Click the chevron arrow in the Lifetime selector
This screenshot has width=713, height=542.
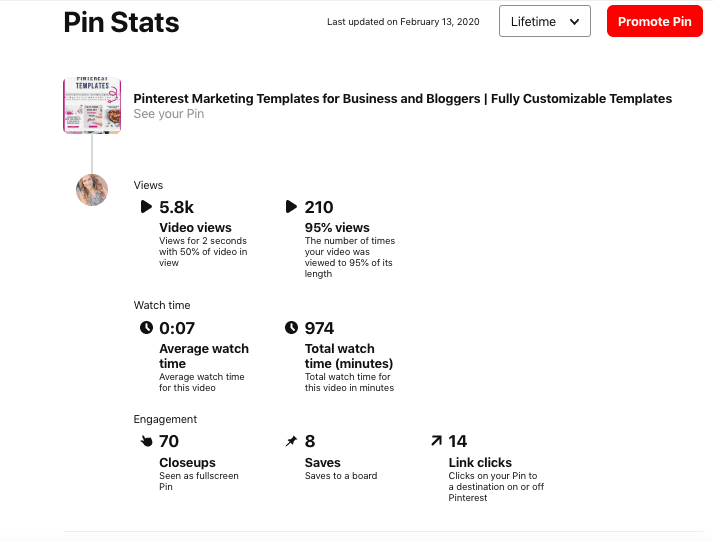[x=574, y=22]
